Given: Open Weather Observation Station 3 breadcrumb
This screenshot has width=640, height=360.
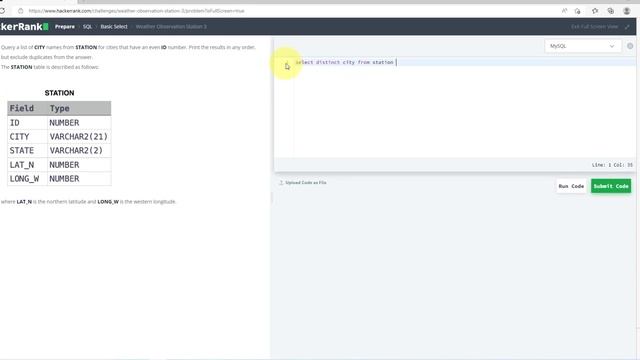Looking at the screenshot, I should click(x=171, y=27).
